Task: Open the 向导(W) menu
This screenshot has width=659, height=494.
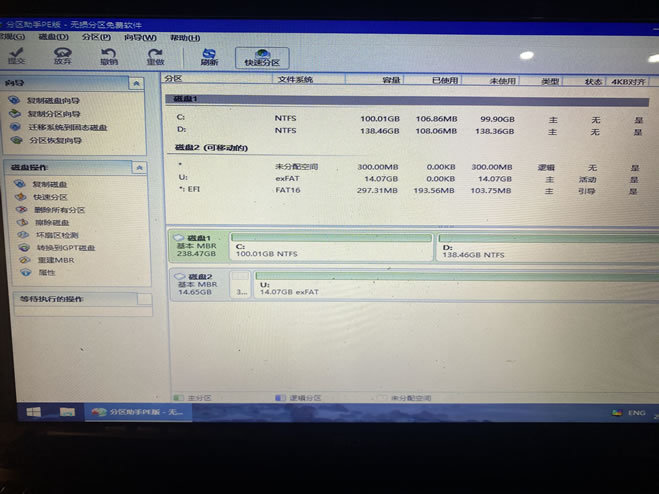Action: 140,38
